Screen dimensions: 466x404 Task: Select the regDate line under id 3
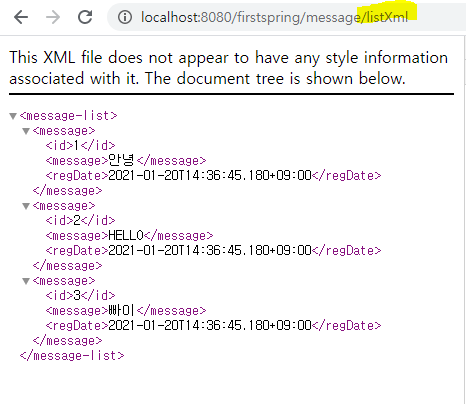tap(213, 325)
